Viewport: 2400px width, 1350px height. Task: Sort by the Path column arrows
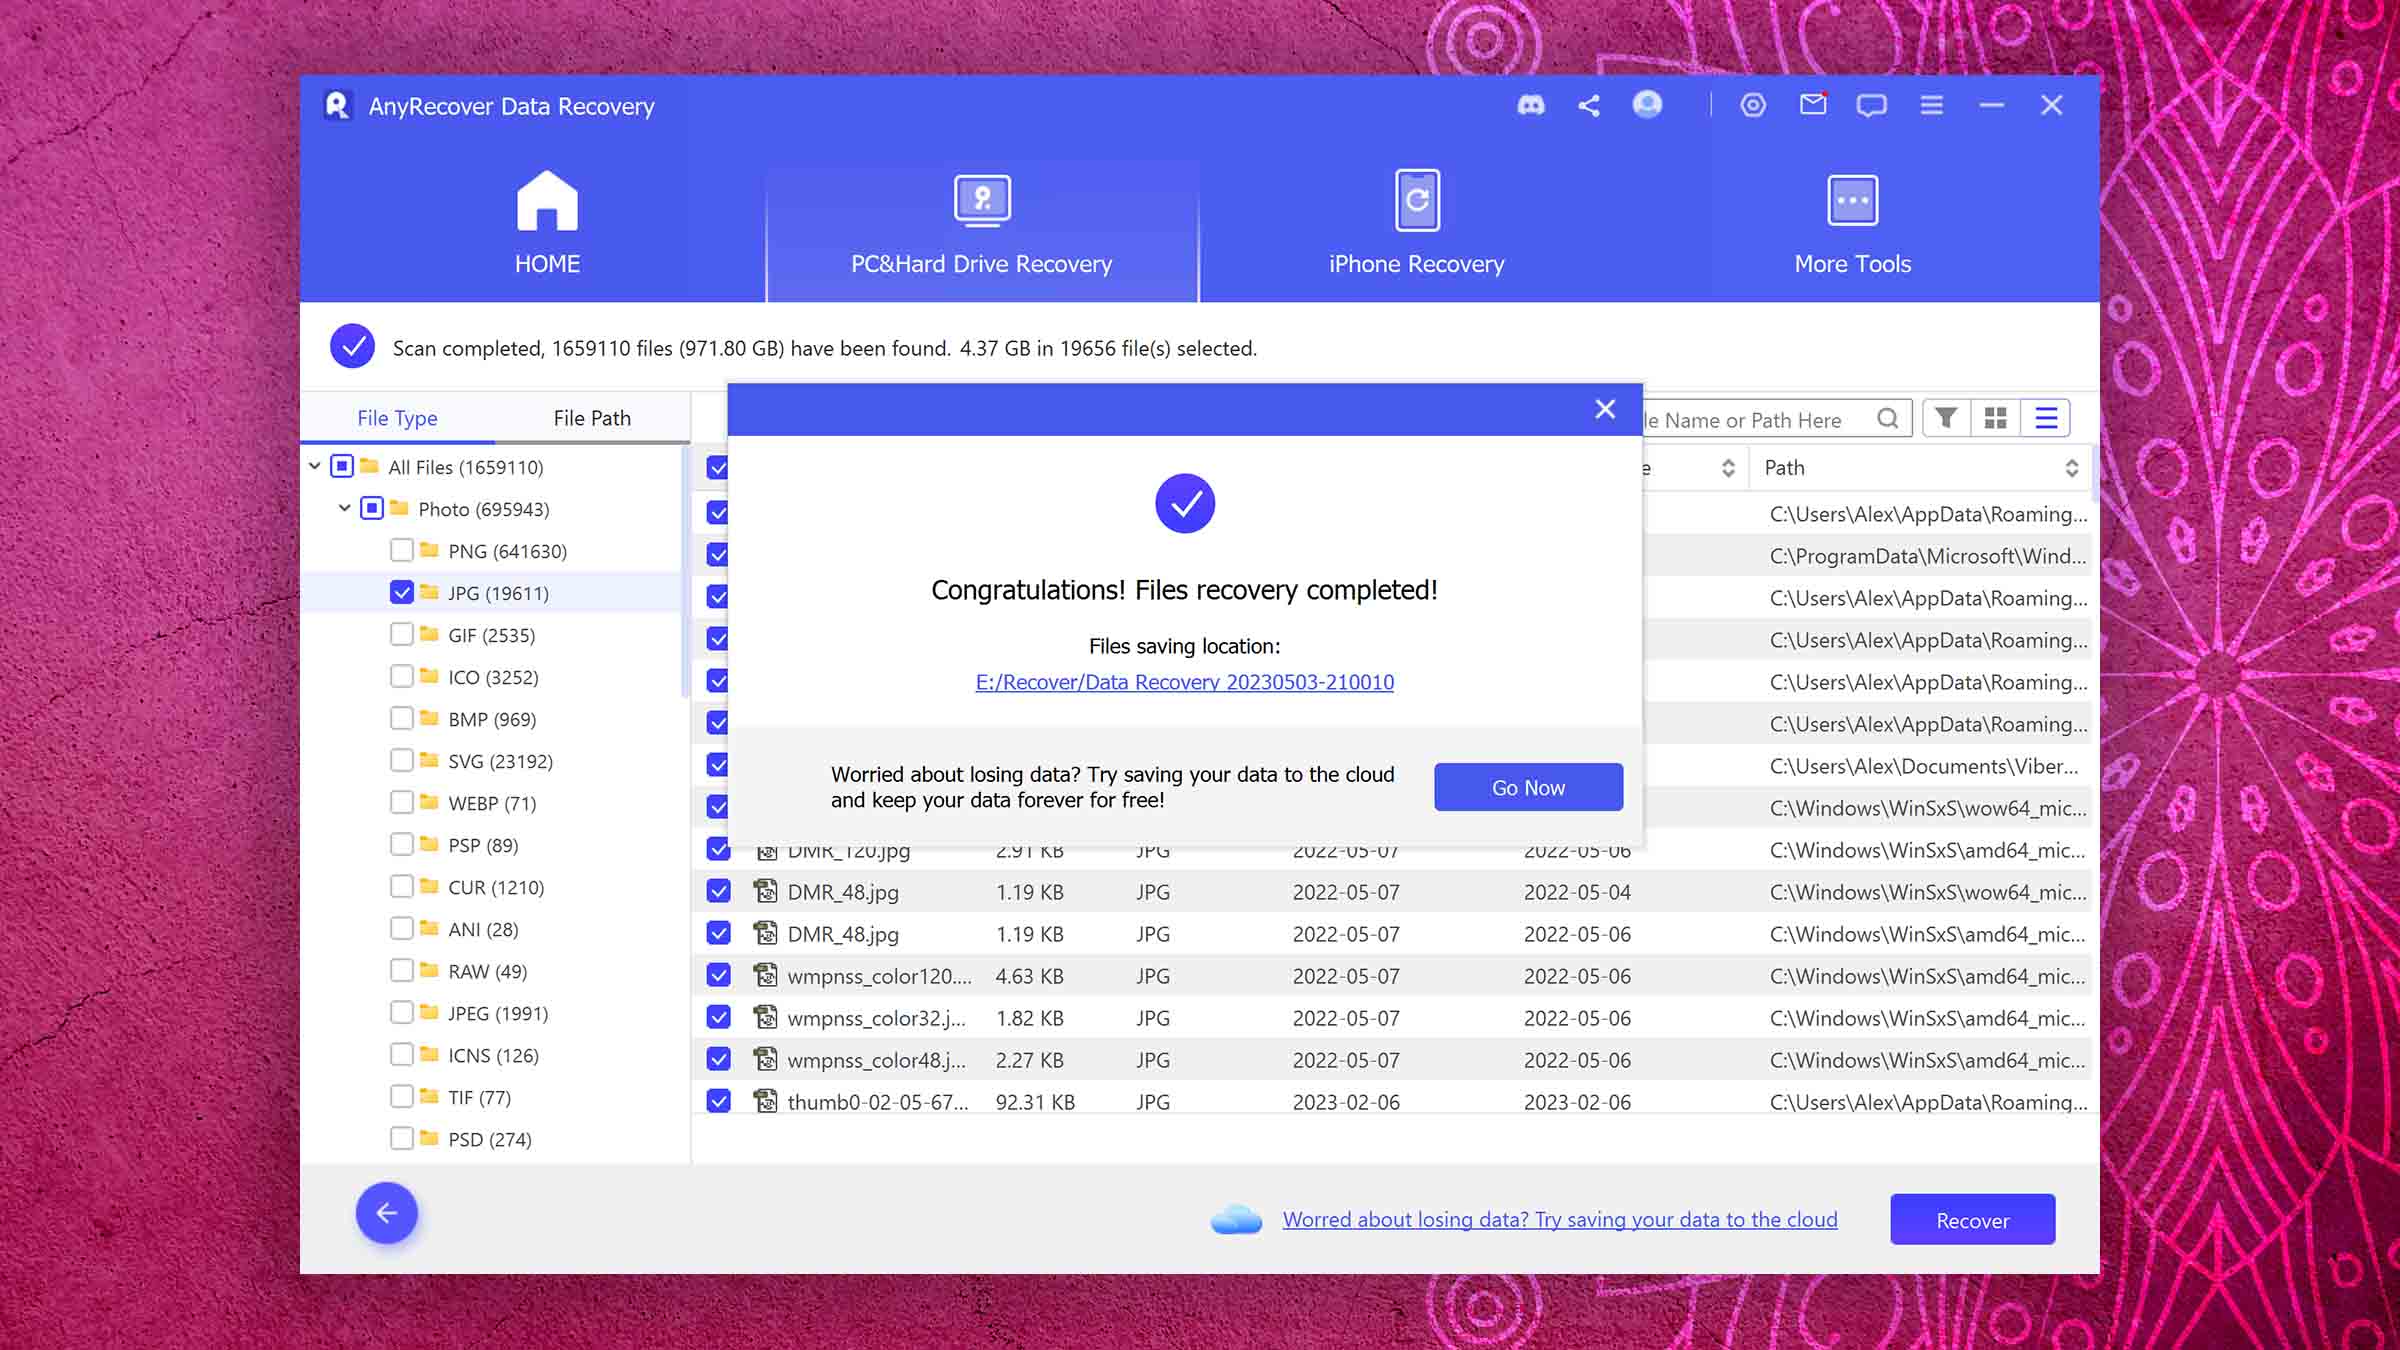pos(2071,468)
